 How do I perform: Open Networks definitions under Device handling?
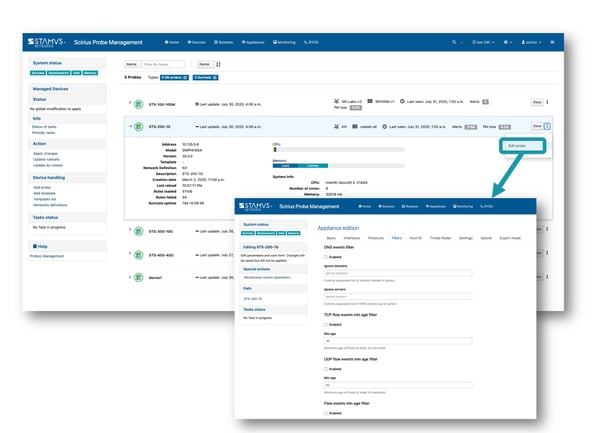click(50, 205)
